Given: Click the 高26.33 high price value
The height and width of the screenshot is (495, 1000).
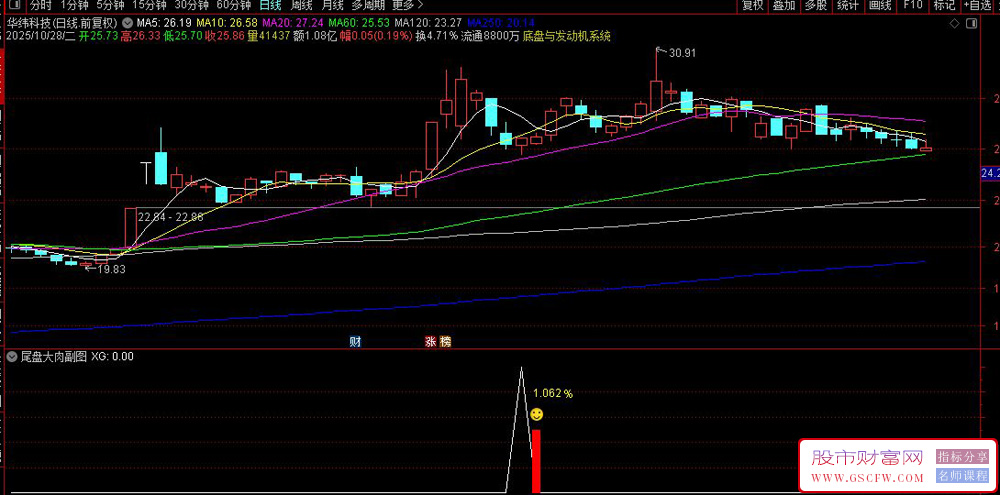Looking at the screenshot, I should pos(141,36).
